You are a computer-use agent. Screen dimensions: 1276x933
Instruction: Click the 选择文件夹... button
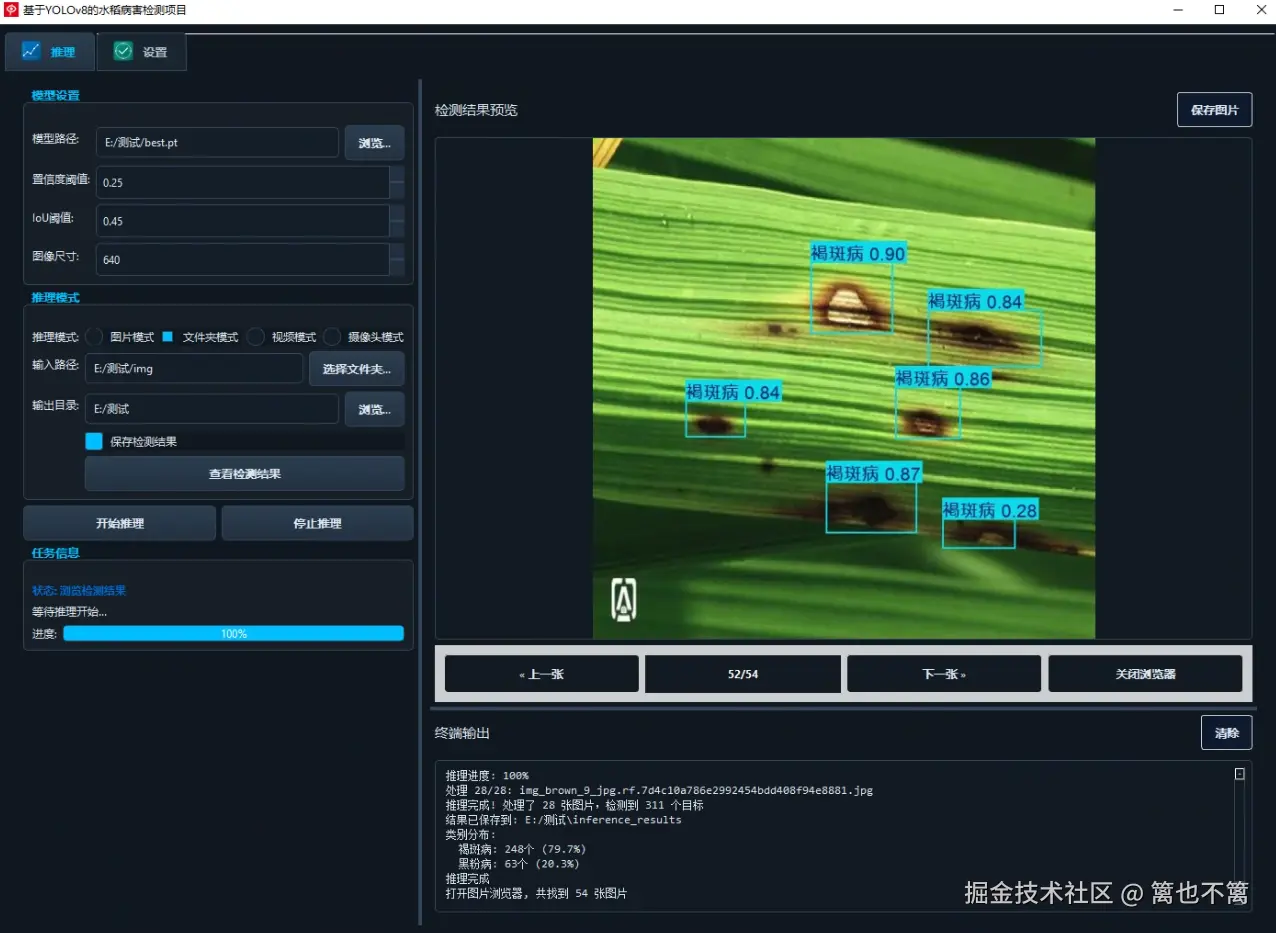357,369
